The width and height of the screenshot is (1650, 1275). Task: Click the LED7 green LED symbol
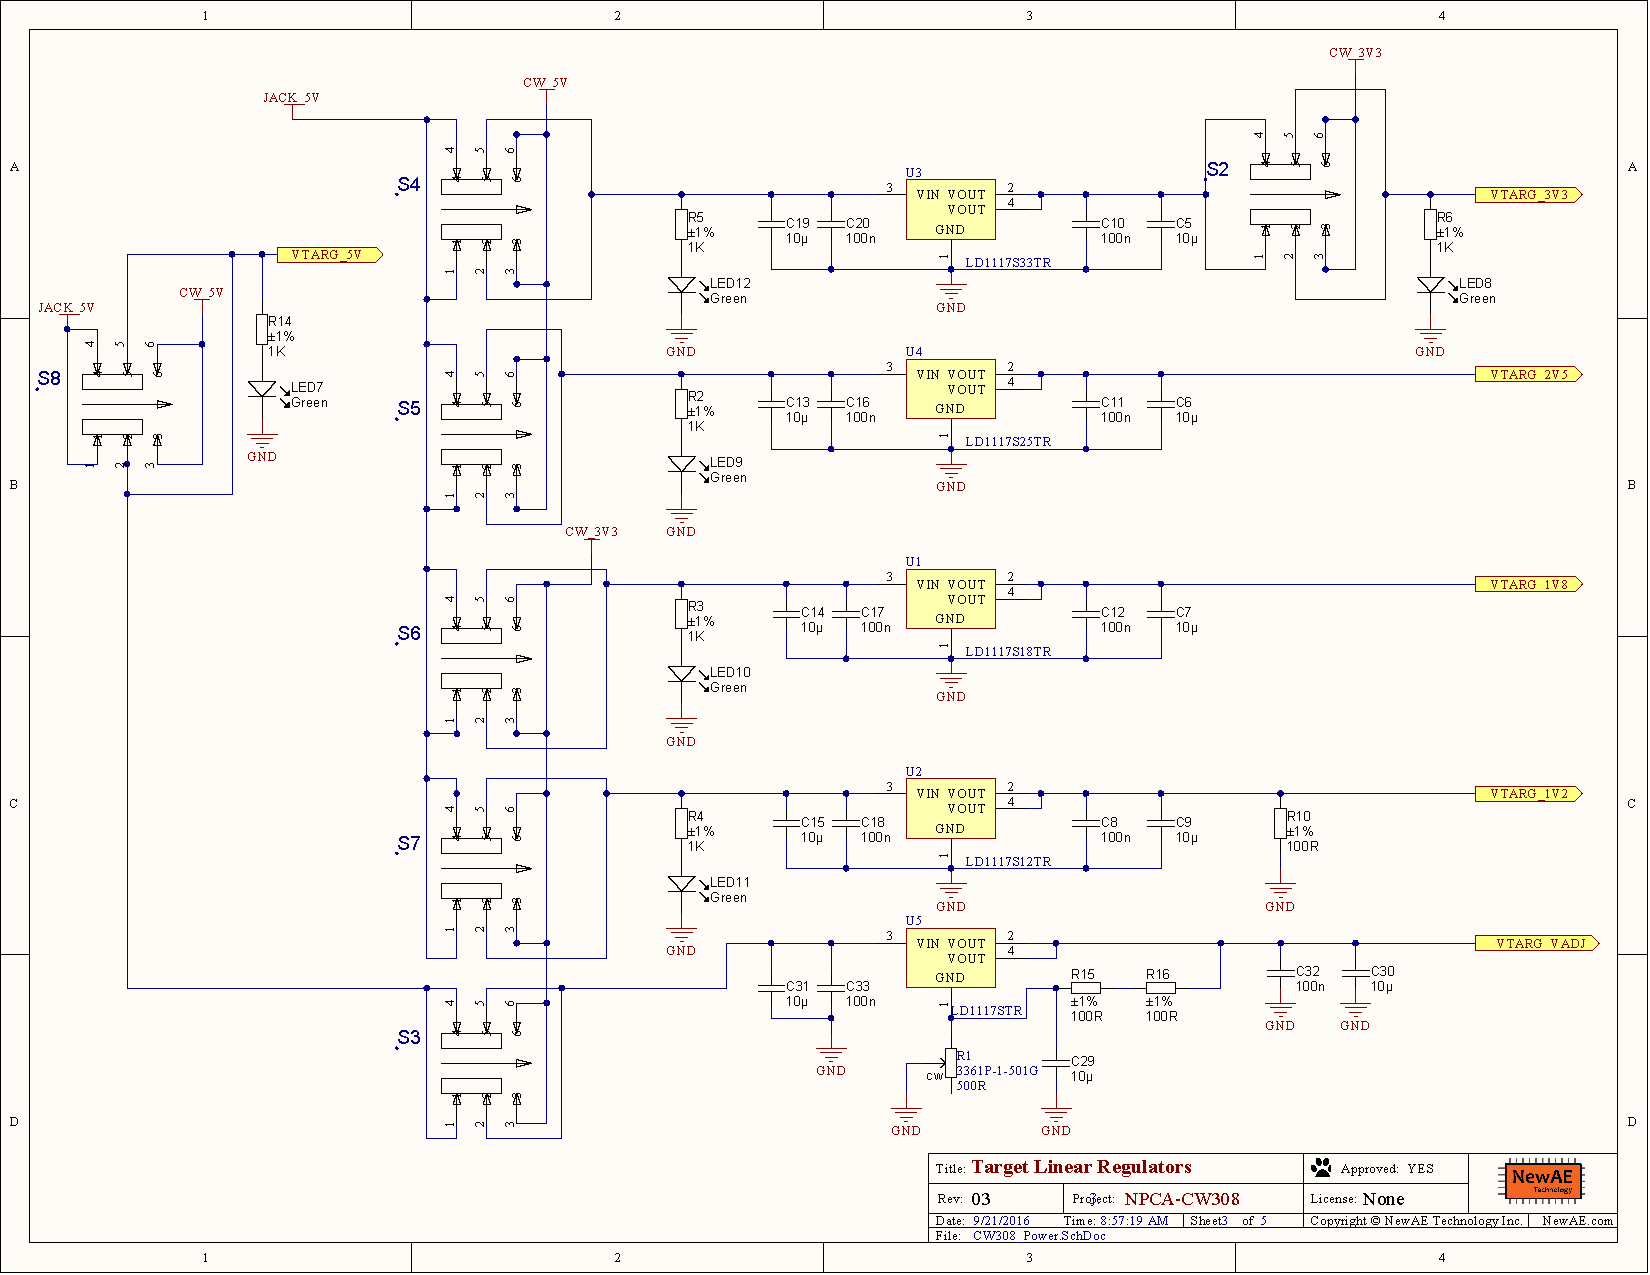(x=262, y=390)
